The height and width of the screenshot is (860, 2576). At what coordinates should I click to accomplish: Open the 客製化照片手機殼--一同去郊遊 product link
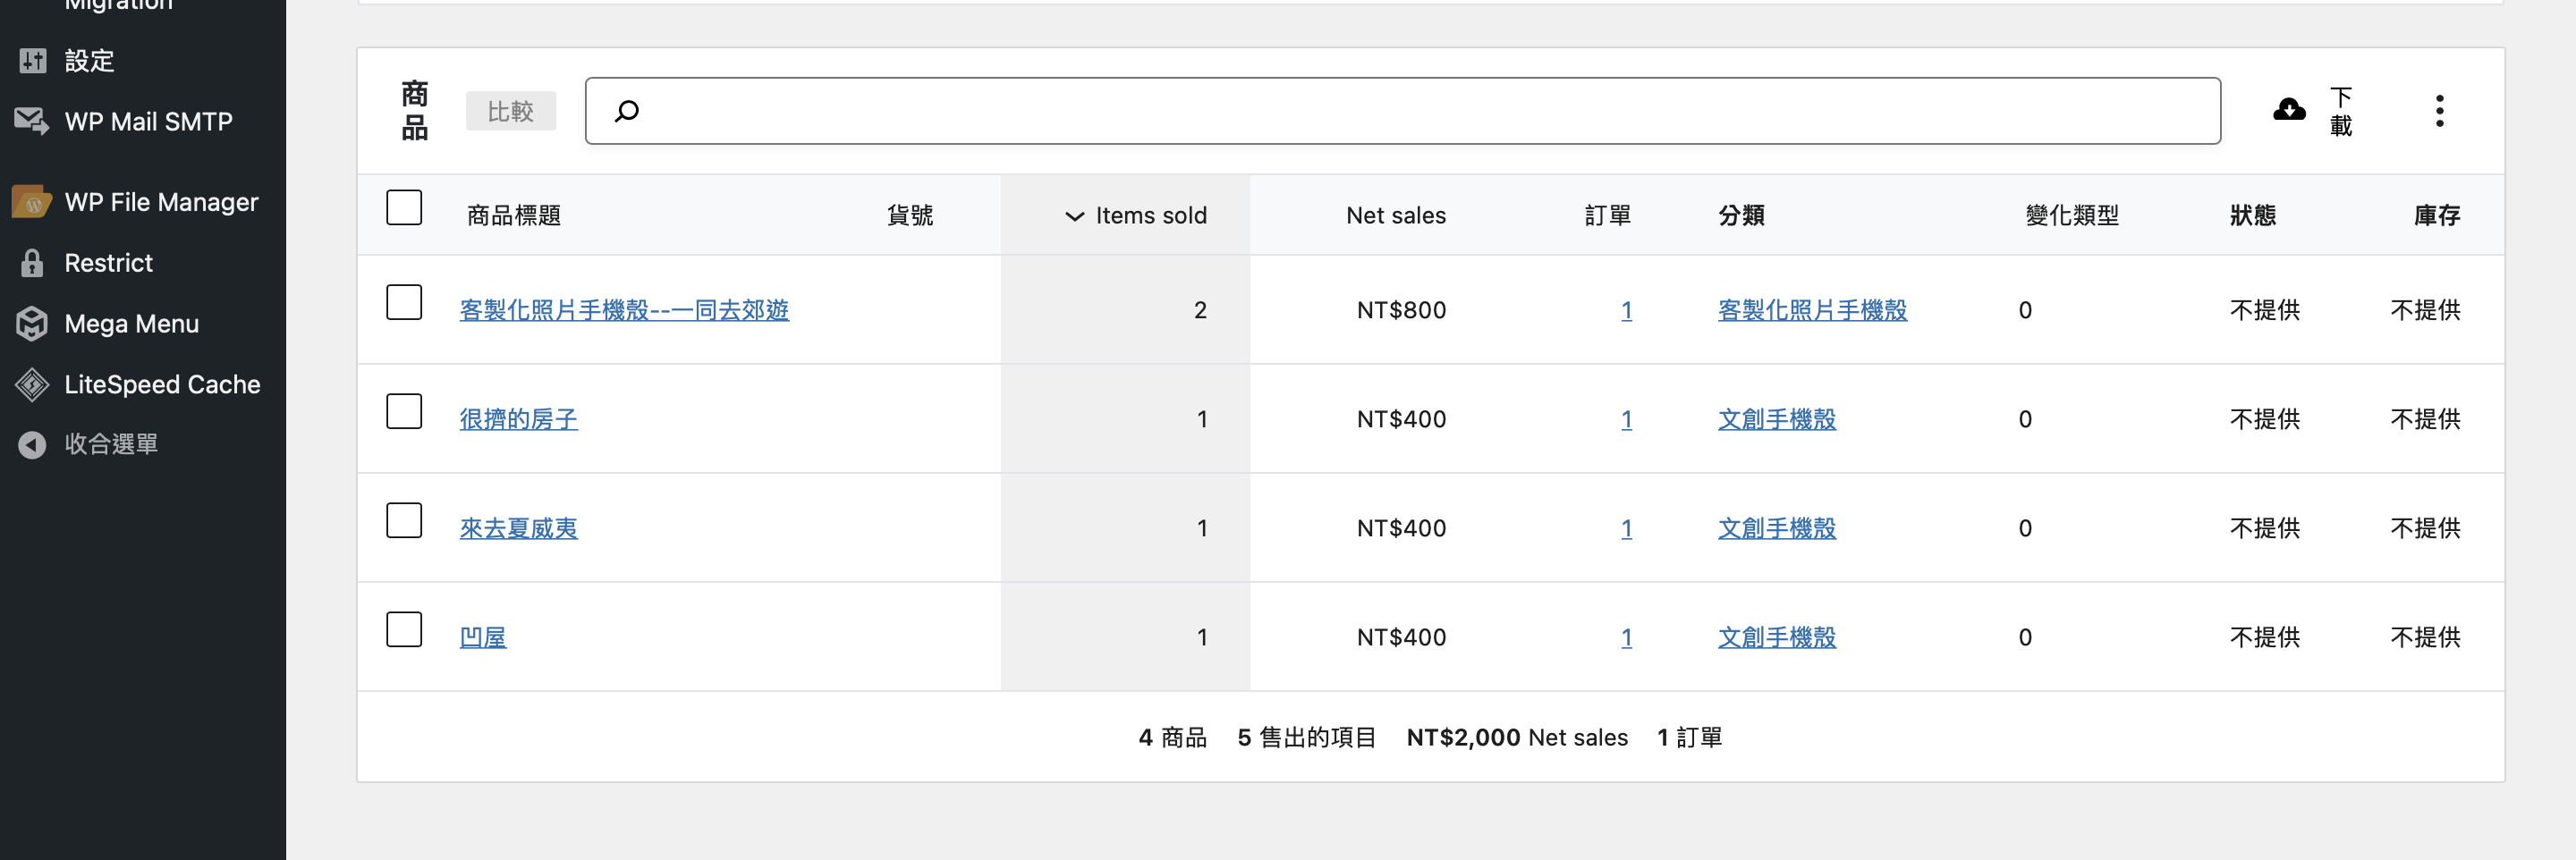click(624, 310)
